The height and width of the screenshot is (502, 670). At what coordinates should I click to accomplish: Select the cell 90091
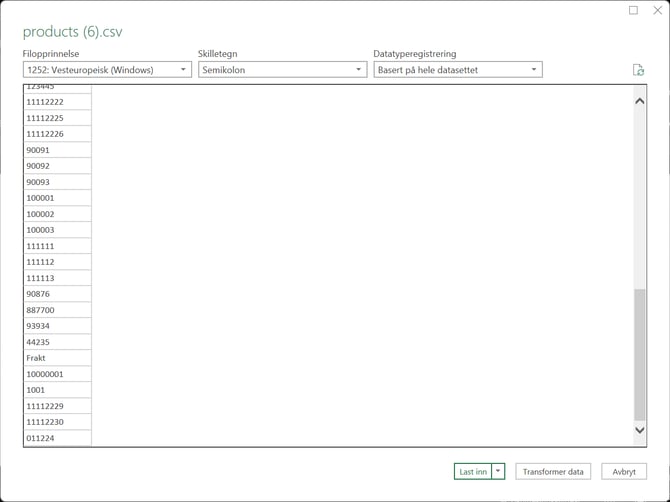58,150
